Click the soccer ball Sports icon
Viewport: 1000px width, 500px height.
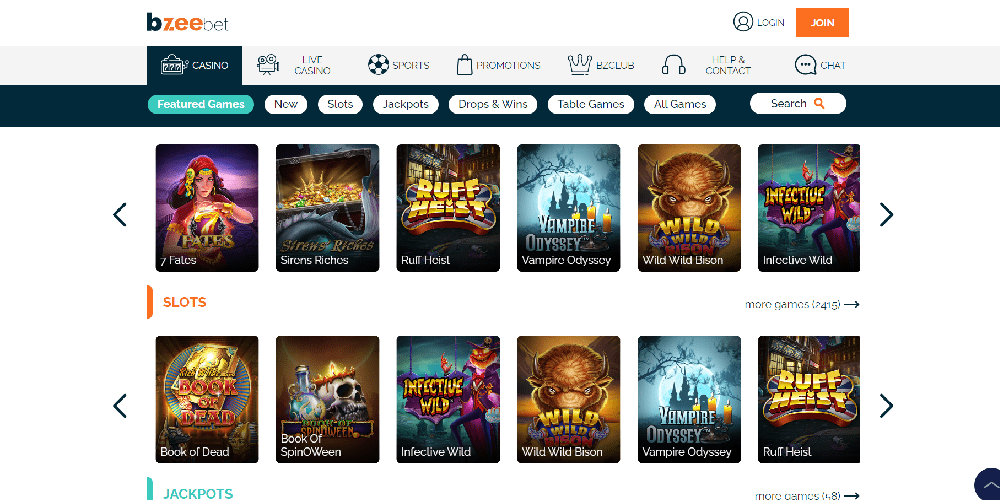(378, 64)
